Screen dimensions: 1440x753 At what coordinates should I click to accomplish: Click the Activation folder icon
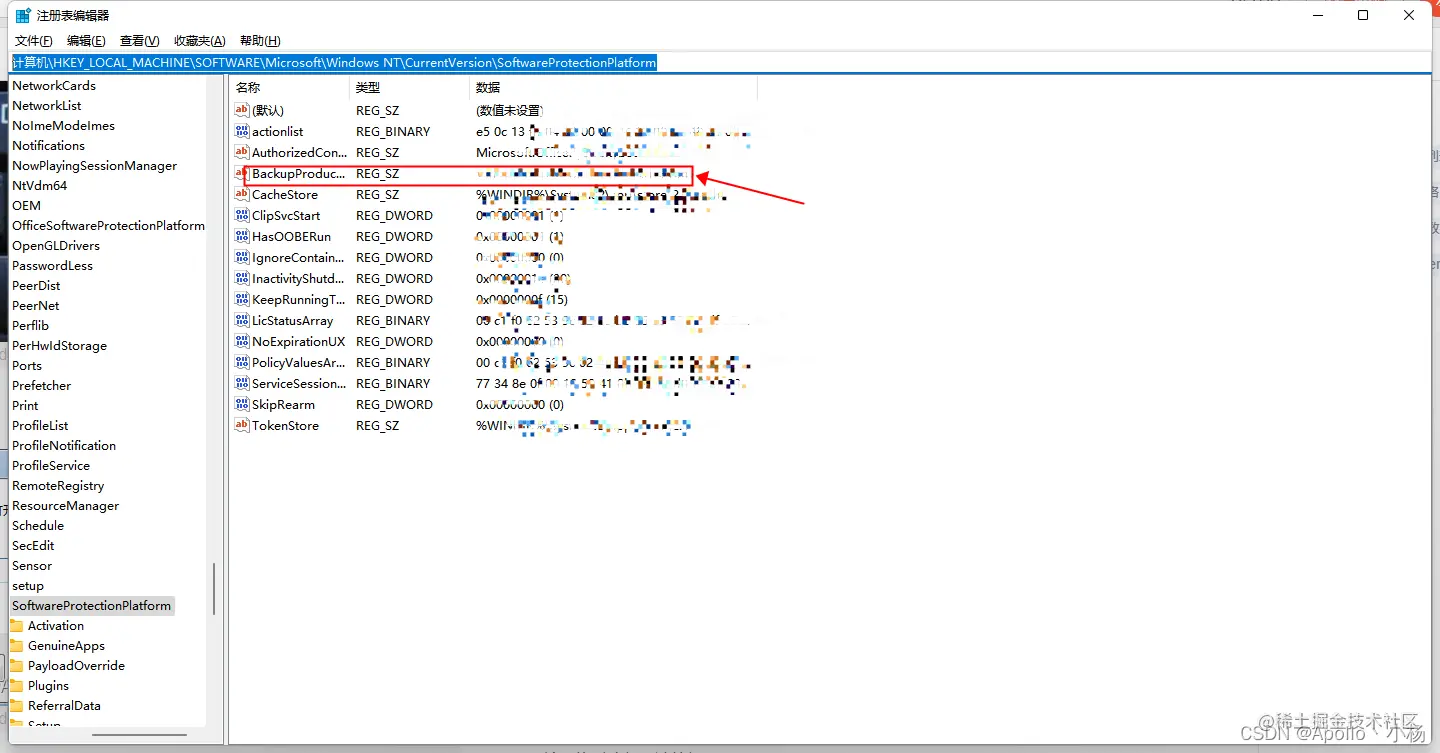(16, 625)
